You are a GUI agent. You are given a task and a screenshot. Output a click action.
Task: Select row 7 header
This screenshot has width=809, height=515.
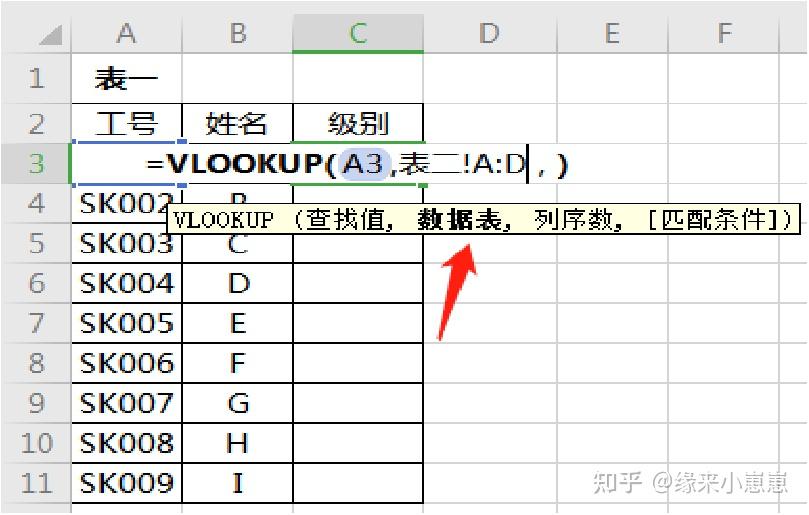pos(36,323)
